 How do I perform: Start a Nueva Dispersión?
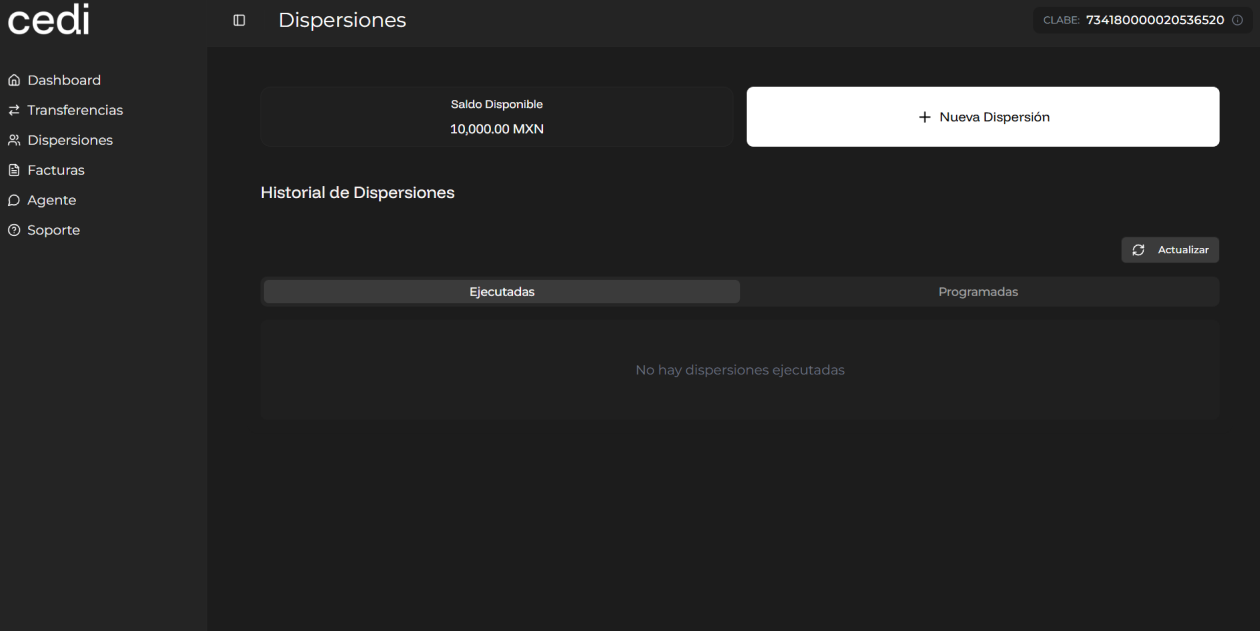point(983,117)
